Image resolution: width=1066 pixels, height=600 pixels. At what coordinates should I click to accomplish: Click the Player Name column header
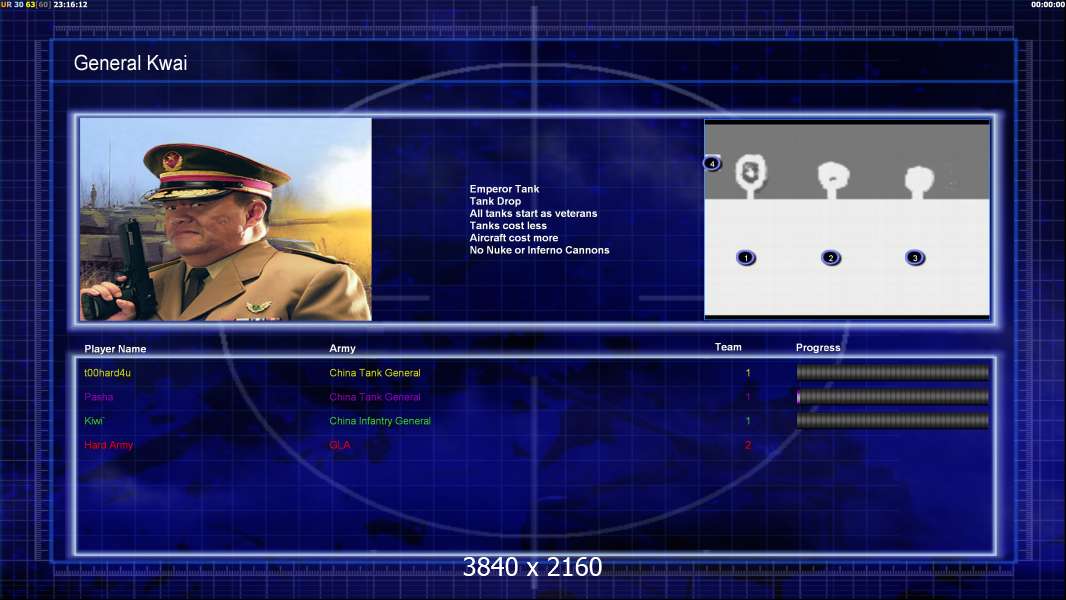115,349
